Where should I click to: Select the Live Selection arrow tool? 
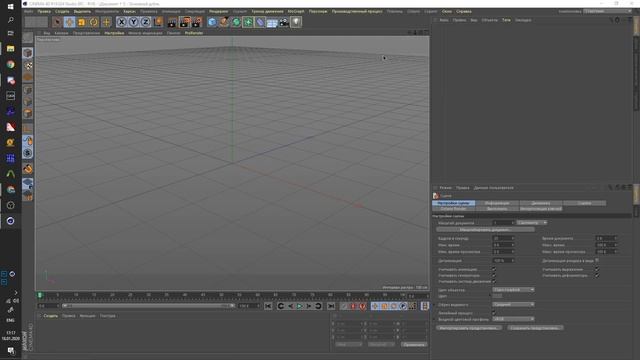57,22
